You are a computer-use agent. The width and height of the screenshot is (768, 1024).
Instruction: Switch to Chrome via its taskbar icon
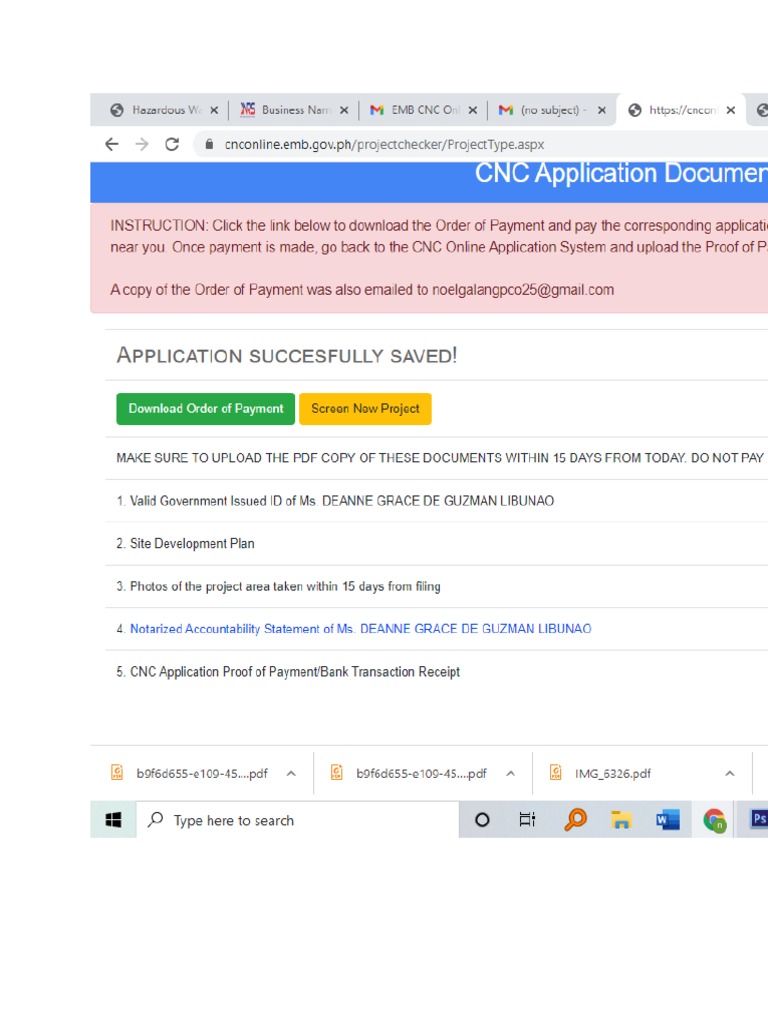(714, 820)
